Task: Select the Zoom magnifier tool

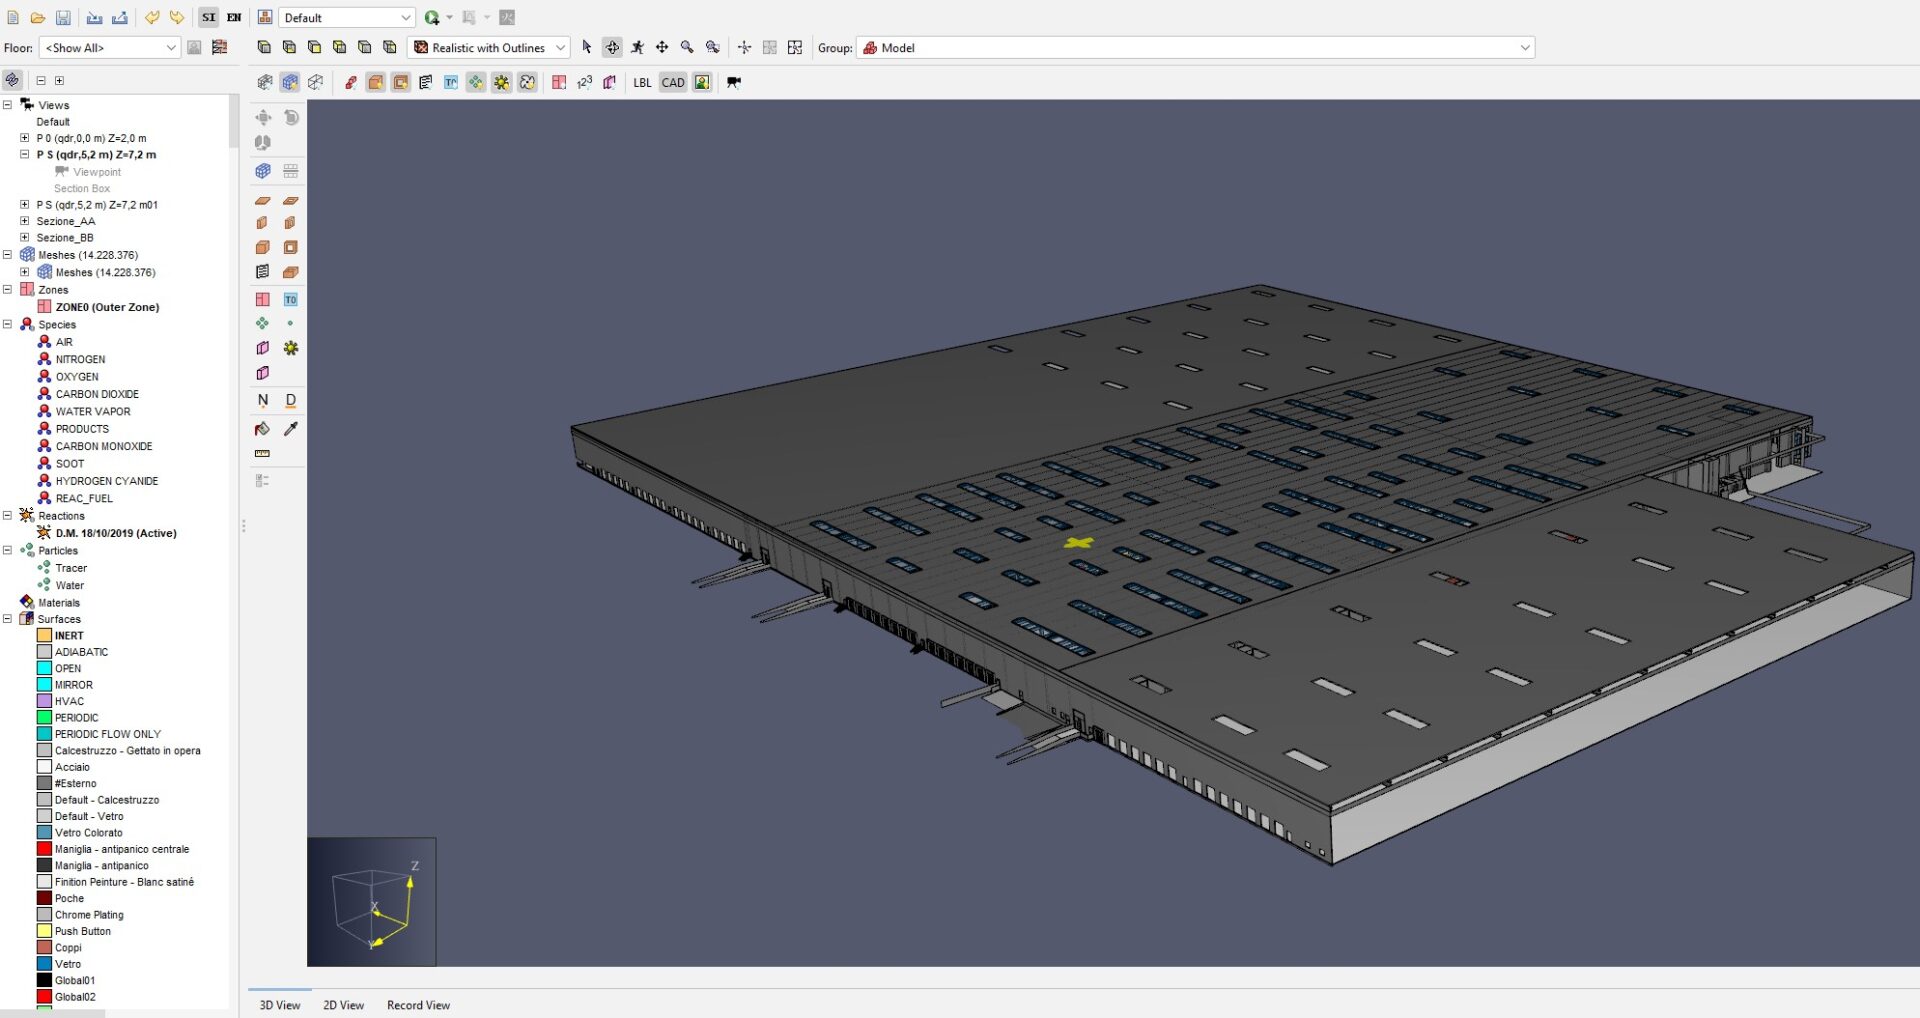Action: [x=687, y=47]
